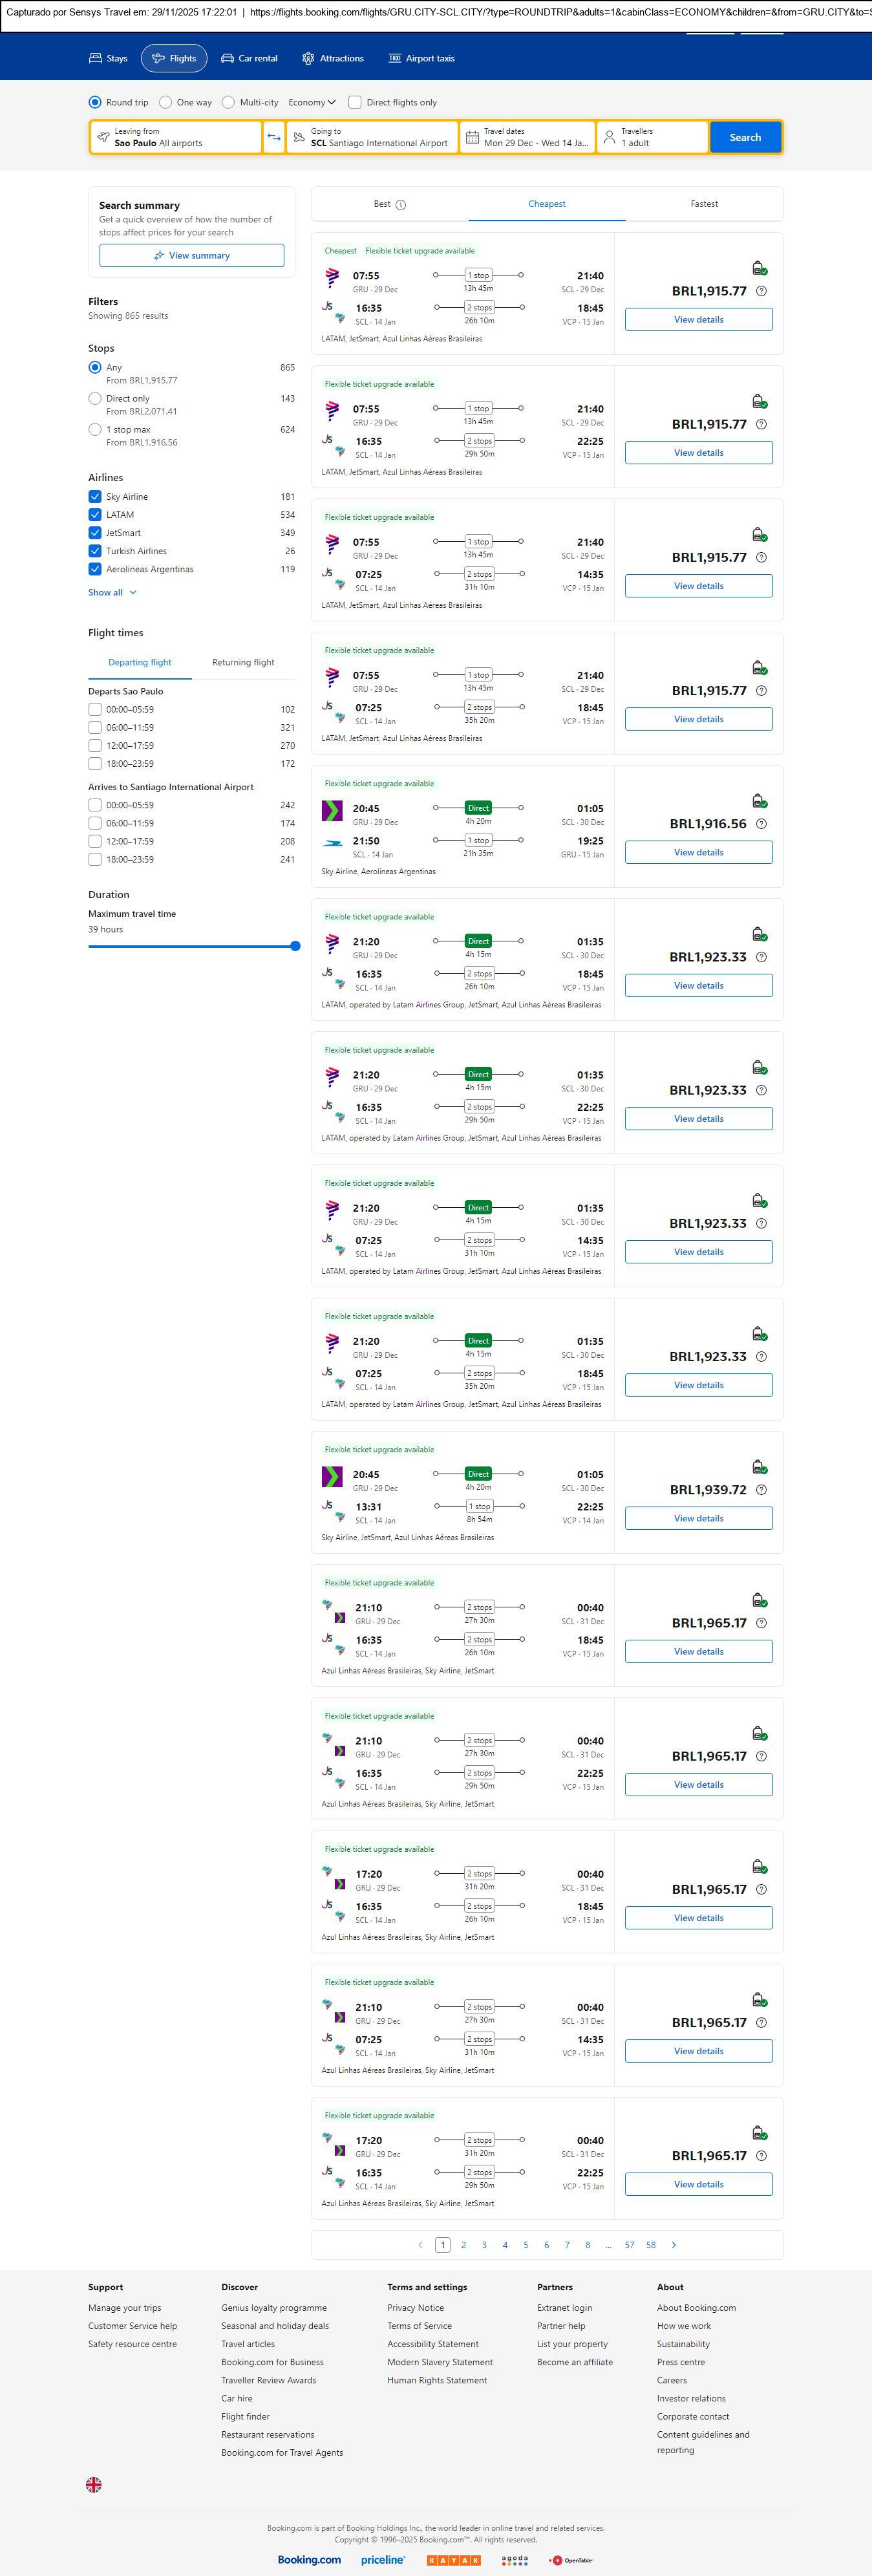Click the luggage icon on the cheapest flight card
The height and width of the screenshot is (2576, 872).
(x=759, y=268)
